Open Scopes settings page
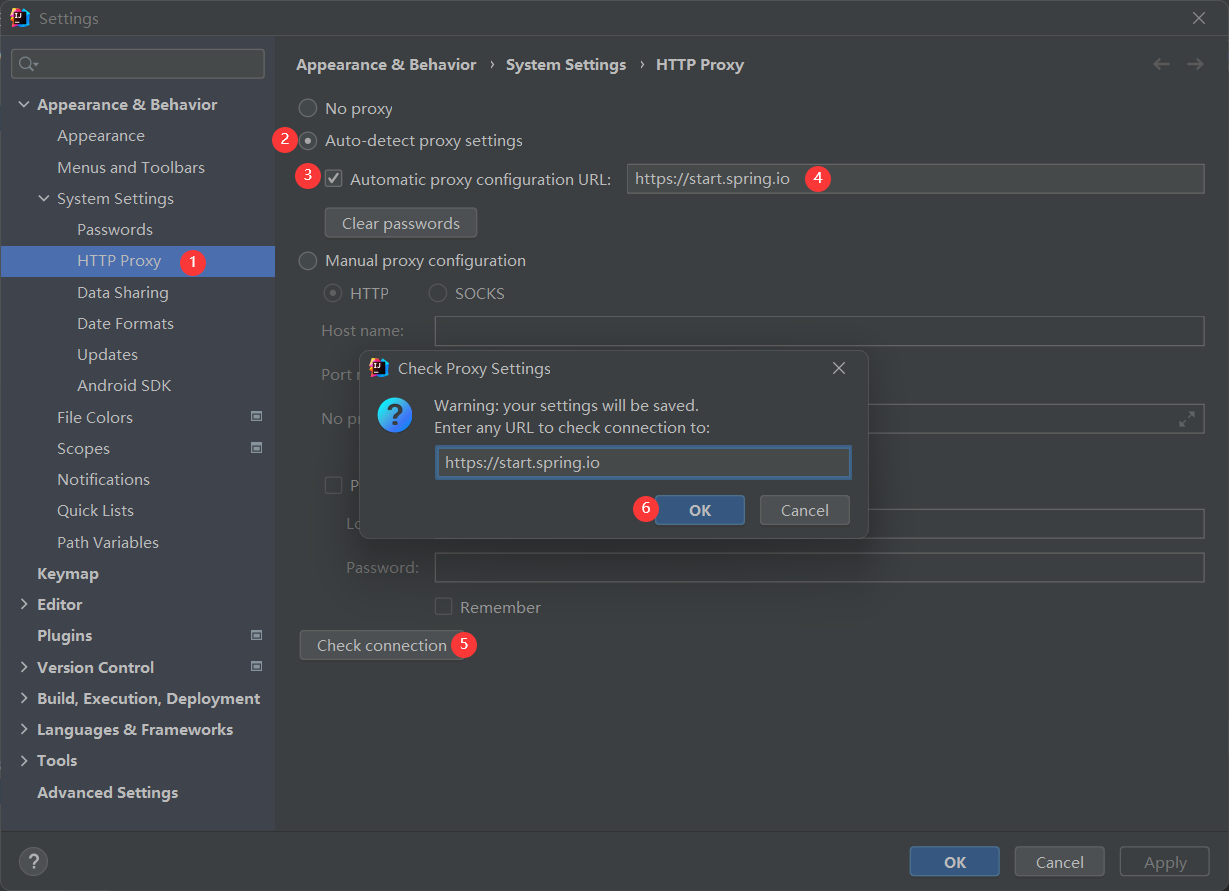1229x891 pixels. click(83, 448)
